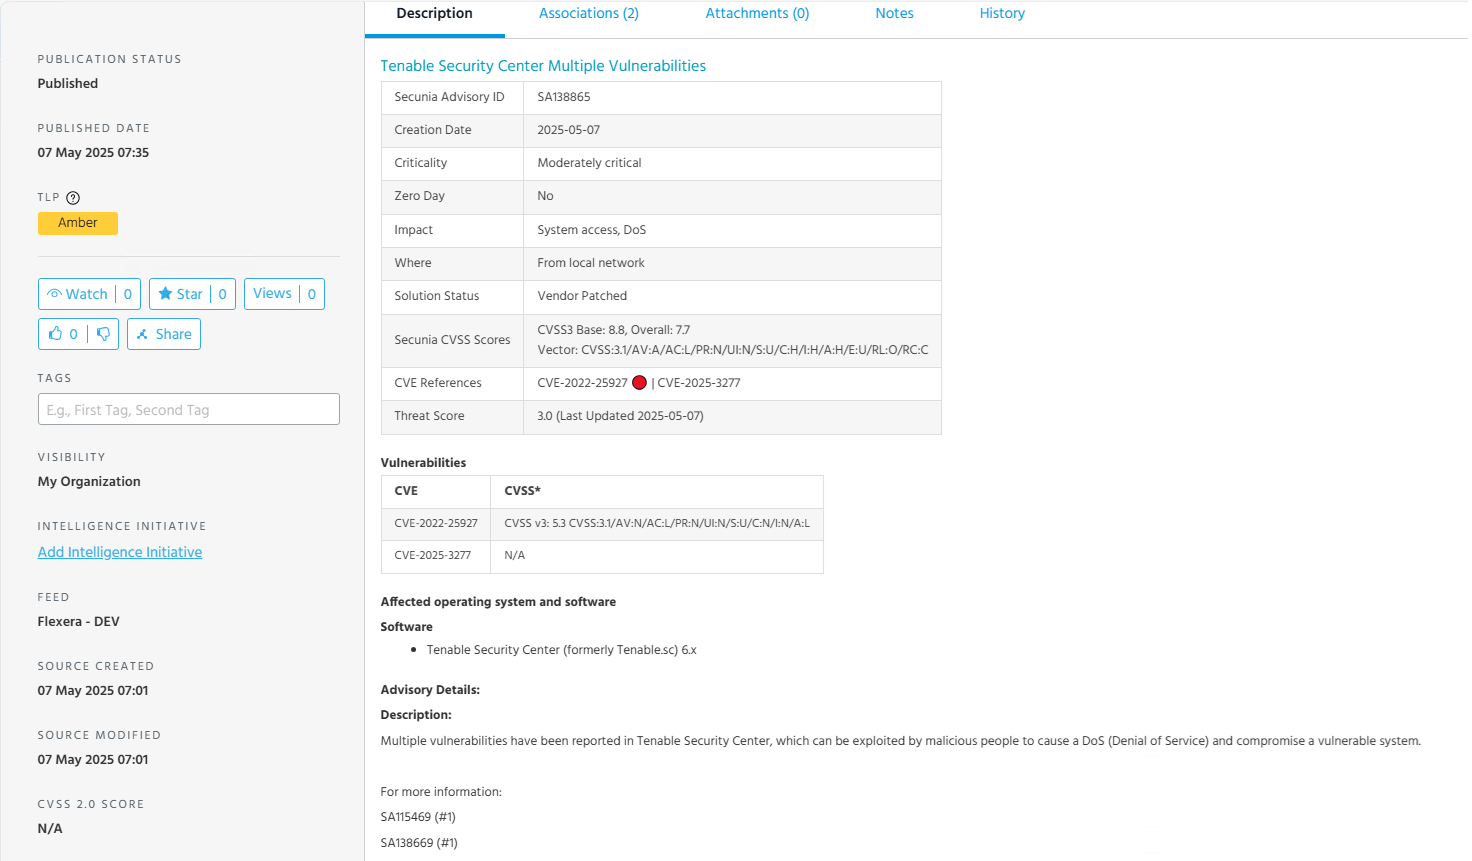Viewport: 1472px width, 861px height.
Task: Click the thumbs up like icon
Action: pyautogui.click(x=56, y=334)
